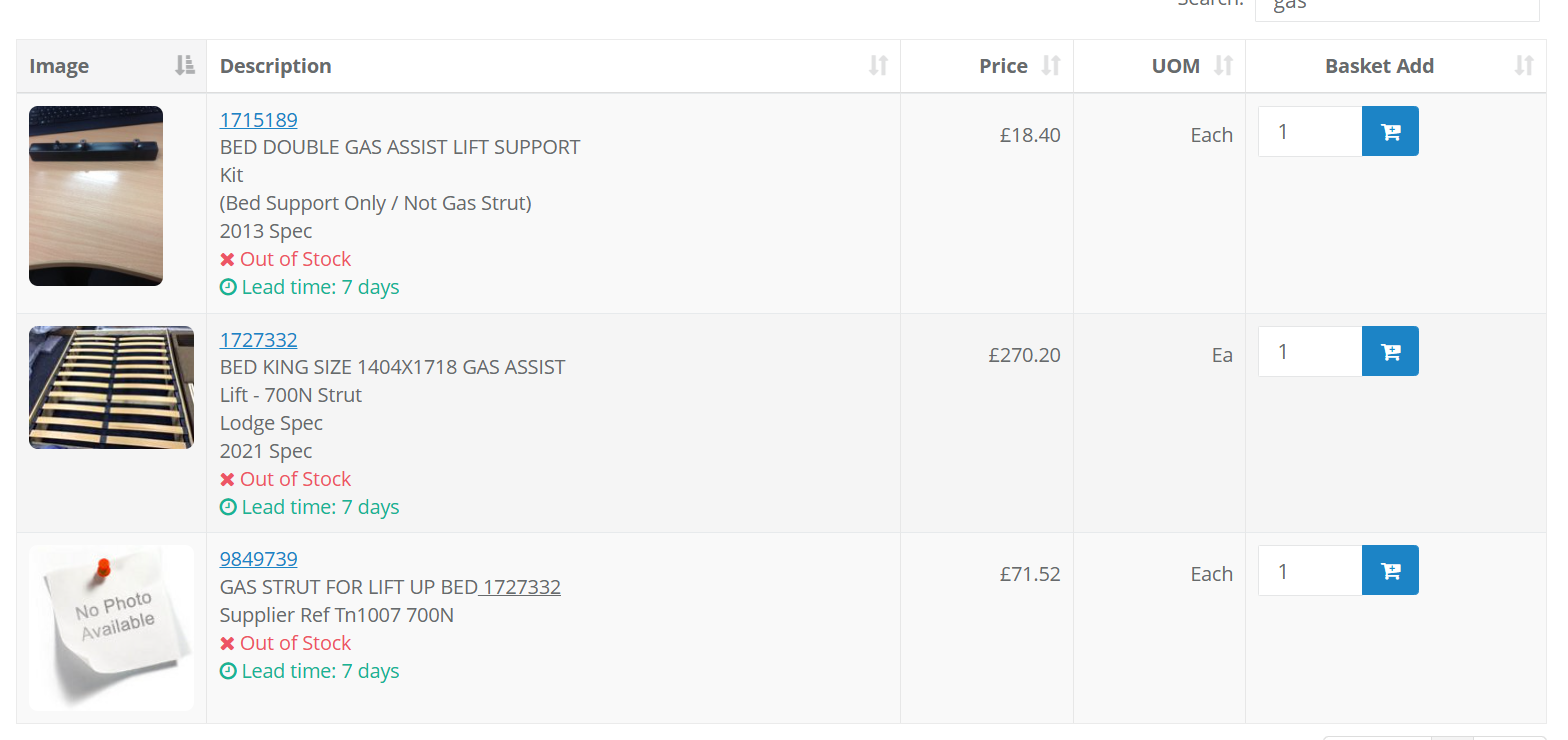Click quantity field for item 1715189
Screen dimensions: 1568x740
pyautogui.click(x=1310, y=132)
